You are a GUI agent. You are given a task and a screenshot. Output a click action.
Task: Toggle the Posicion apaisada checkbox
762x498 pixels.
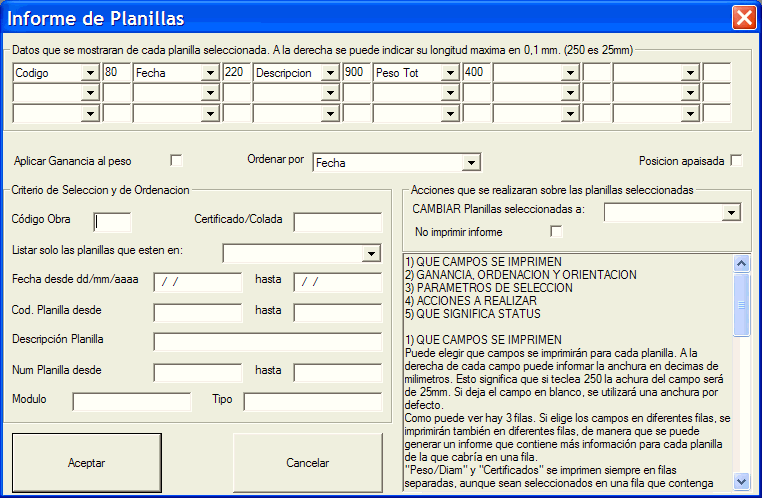point(736,160)
